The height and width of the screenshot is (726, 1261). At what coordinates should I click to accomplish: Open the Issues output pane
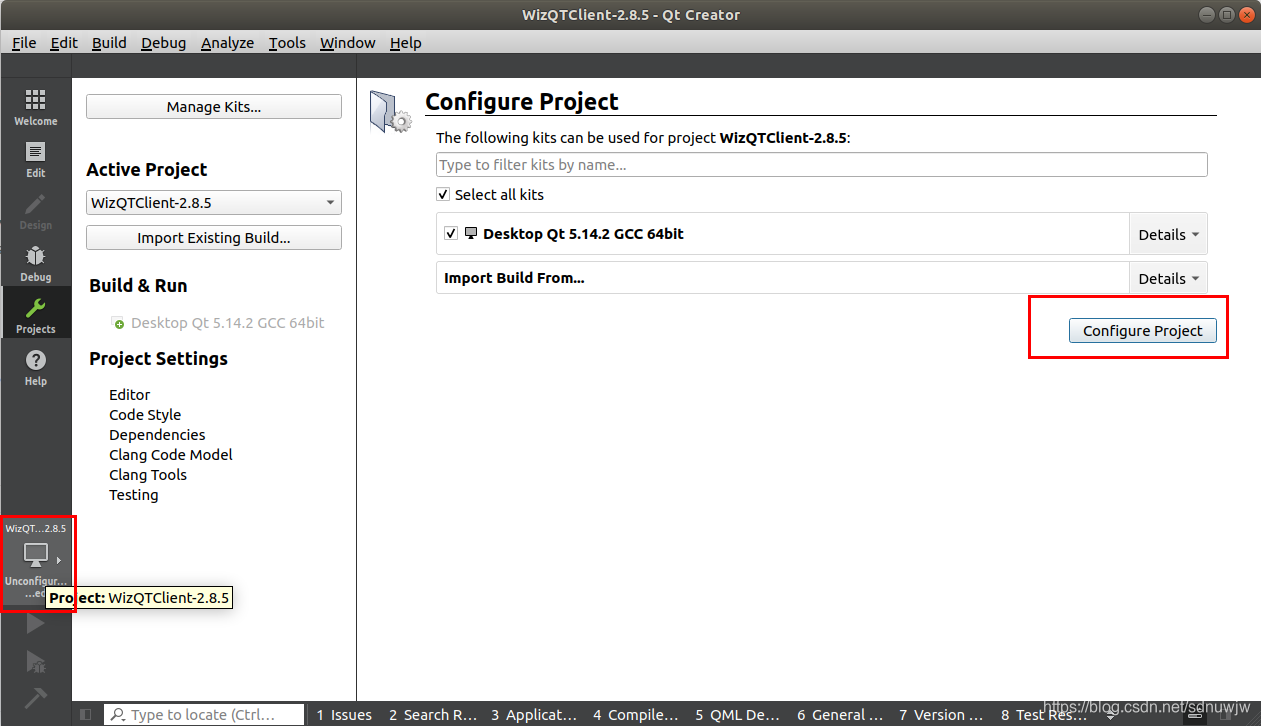click(344, 715)
